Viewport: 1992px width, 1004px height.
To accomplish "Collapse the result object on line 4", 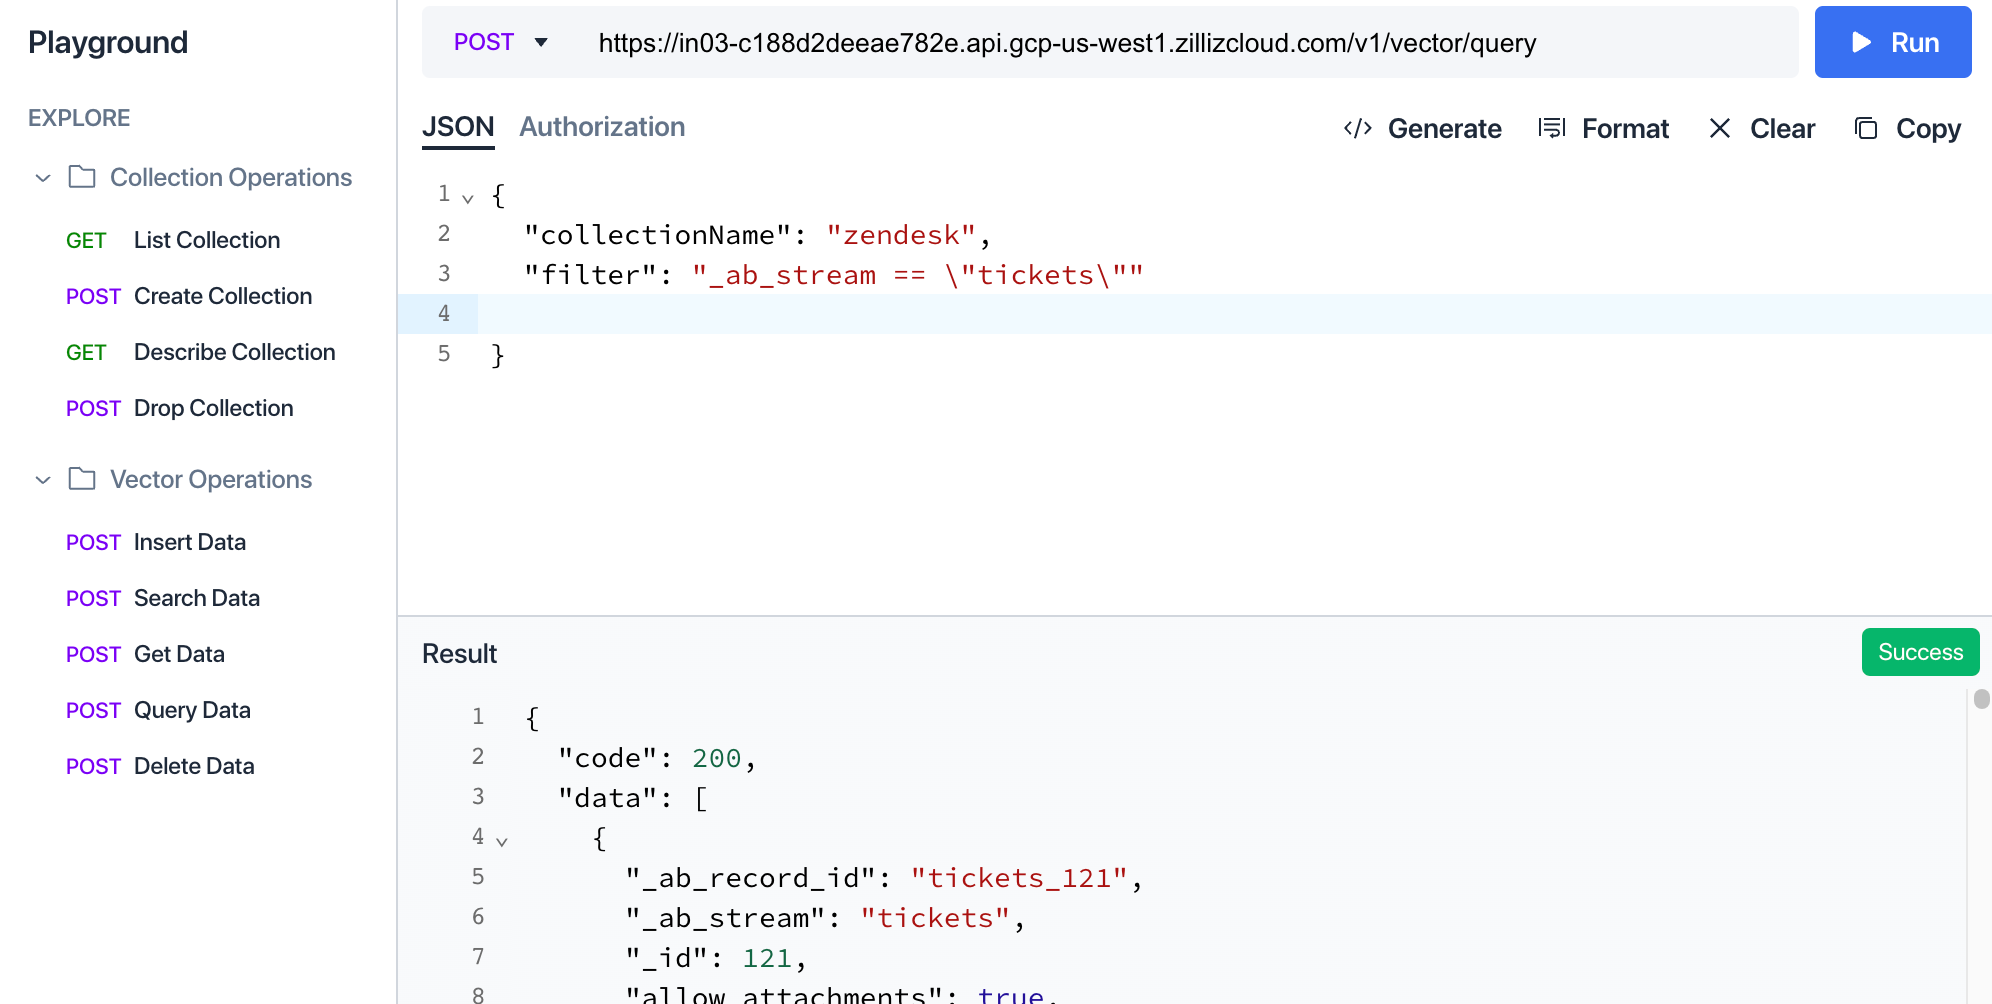I will tap(501, 840).
